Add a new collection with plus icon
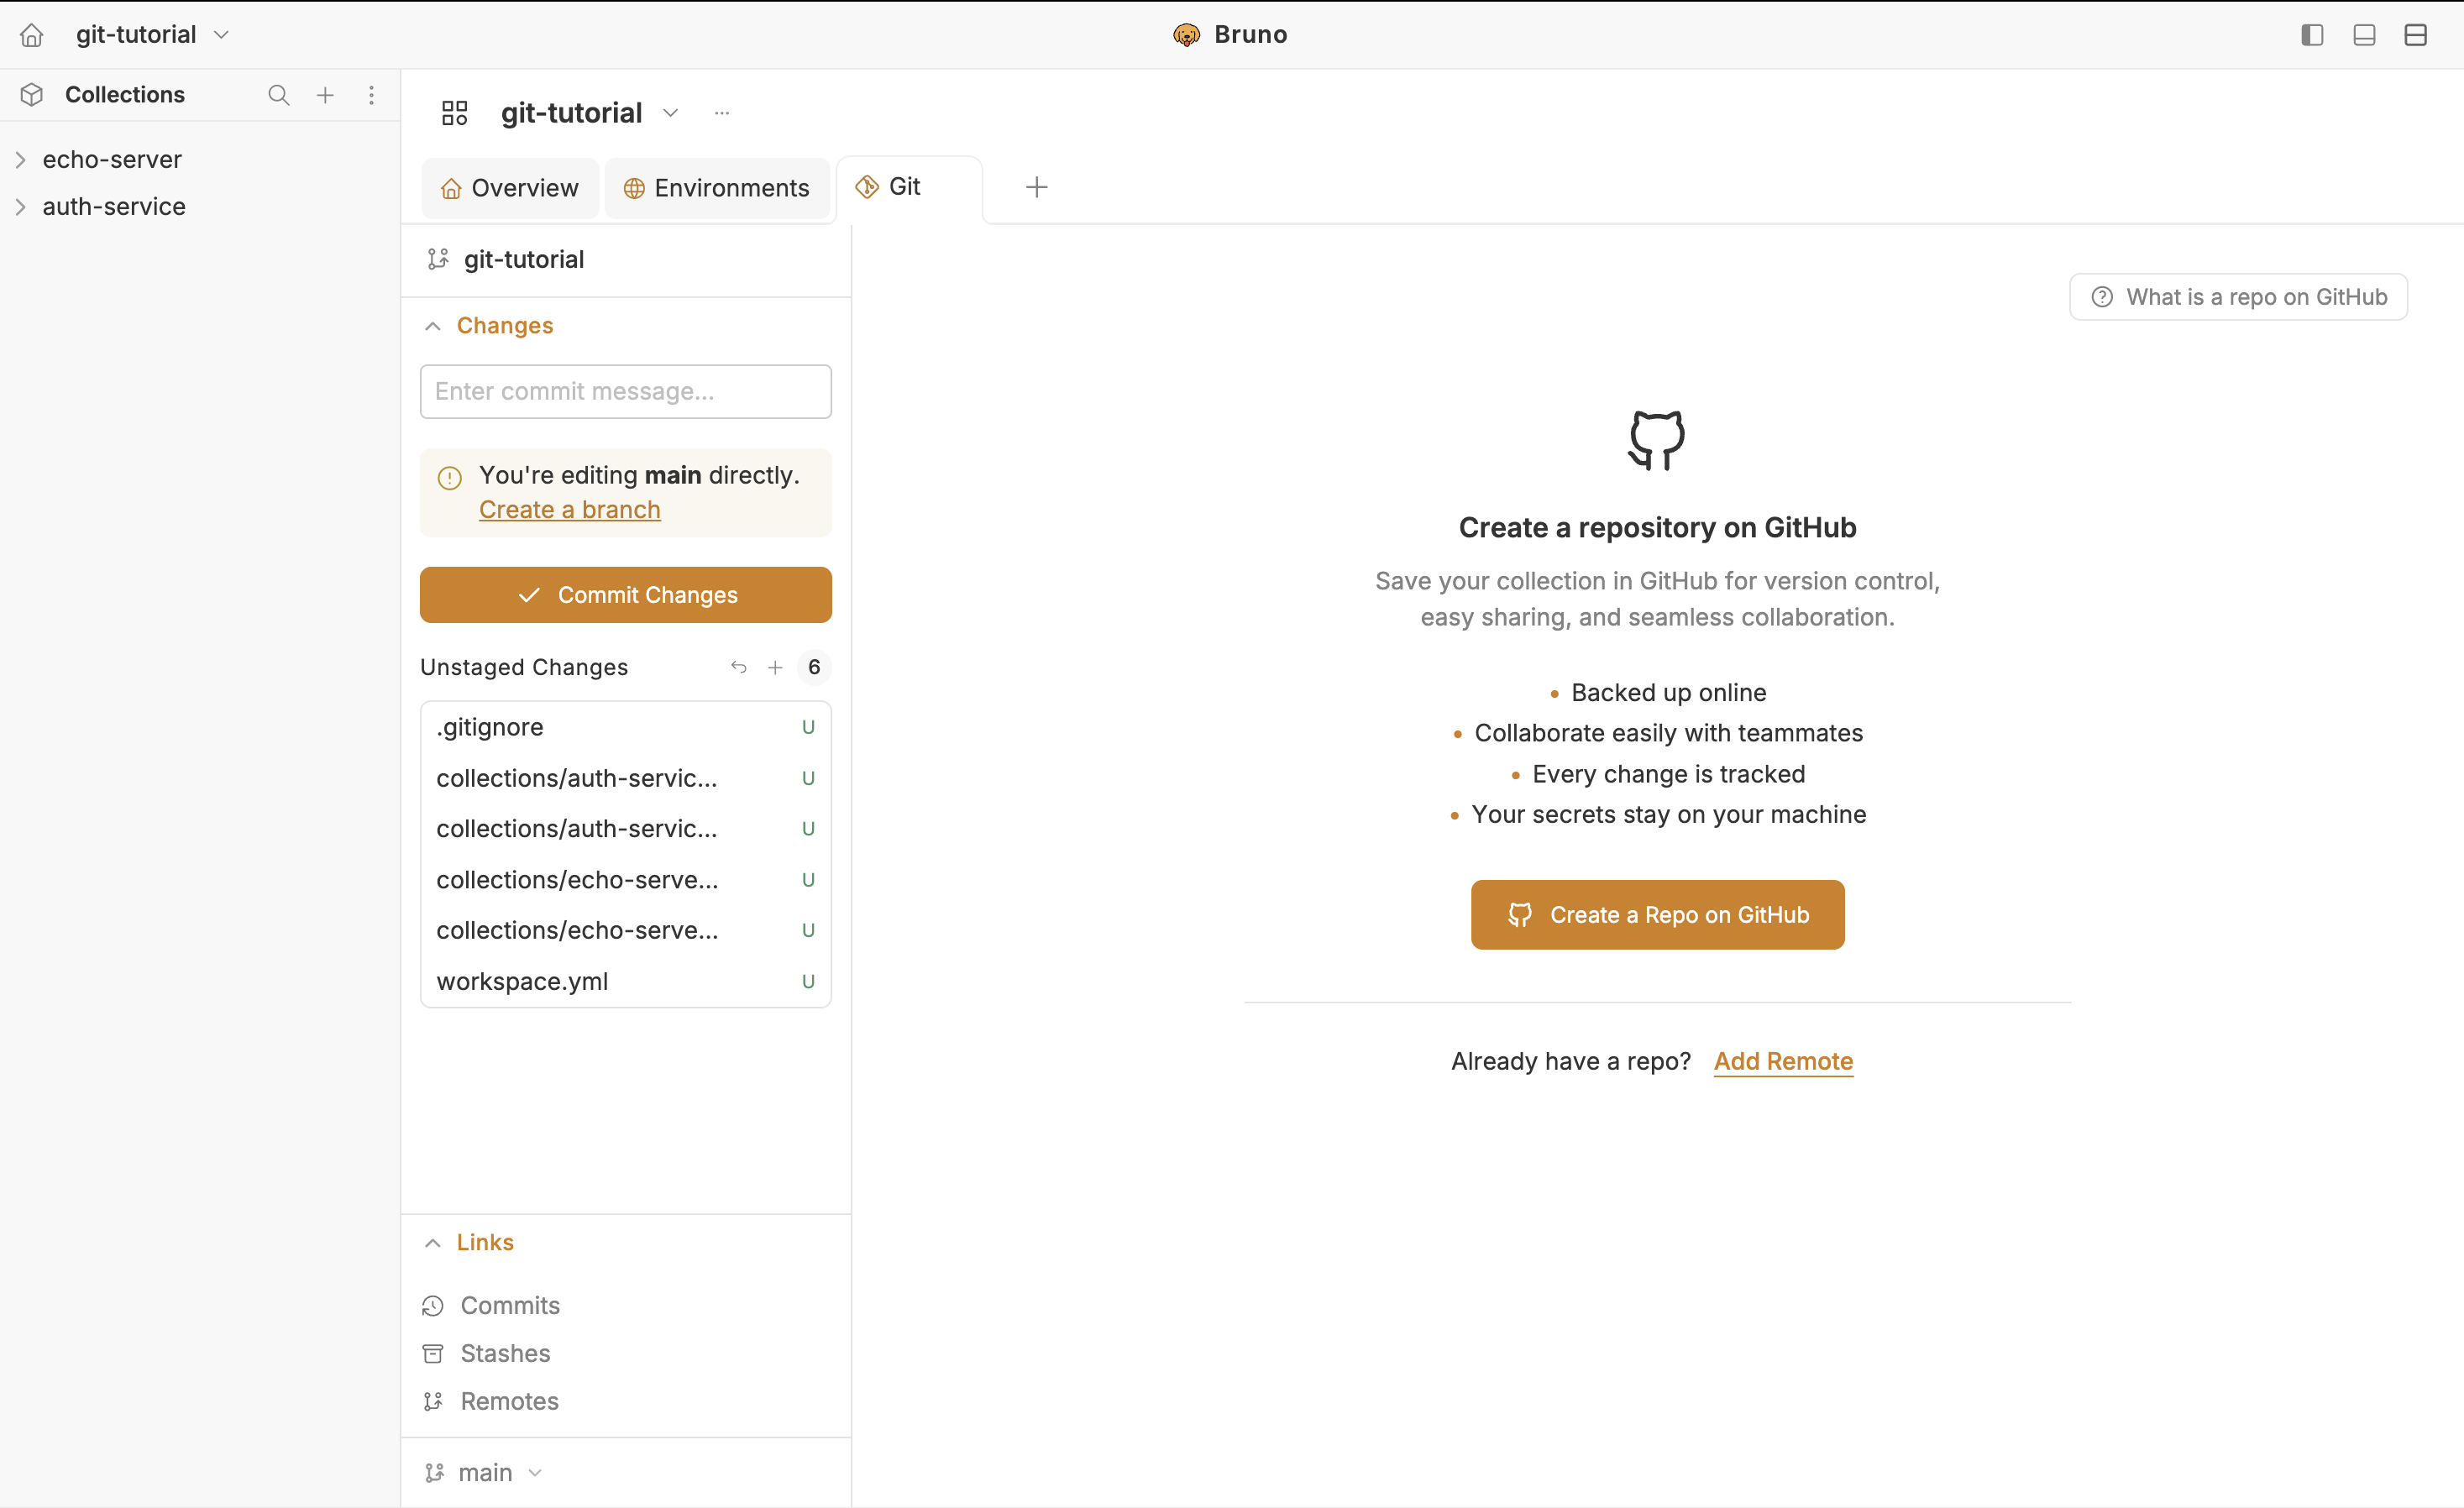 [325, 95]
